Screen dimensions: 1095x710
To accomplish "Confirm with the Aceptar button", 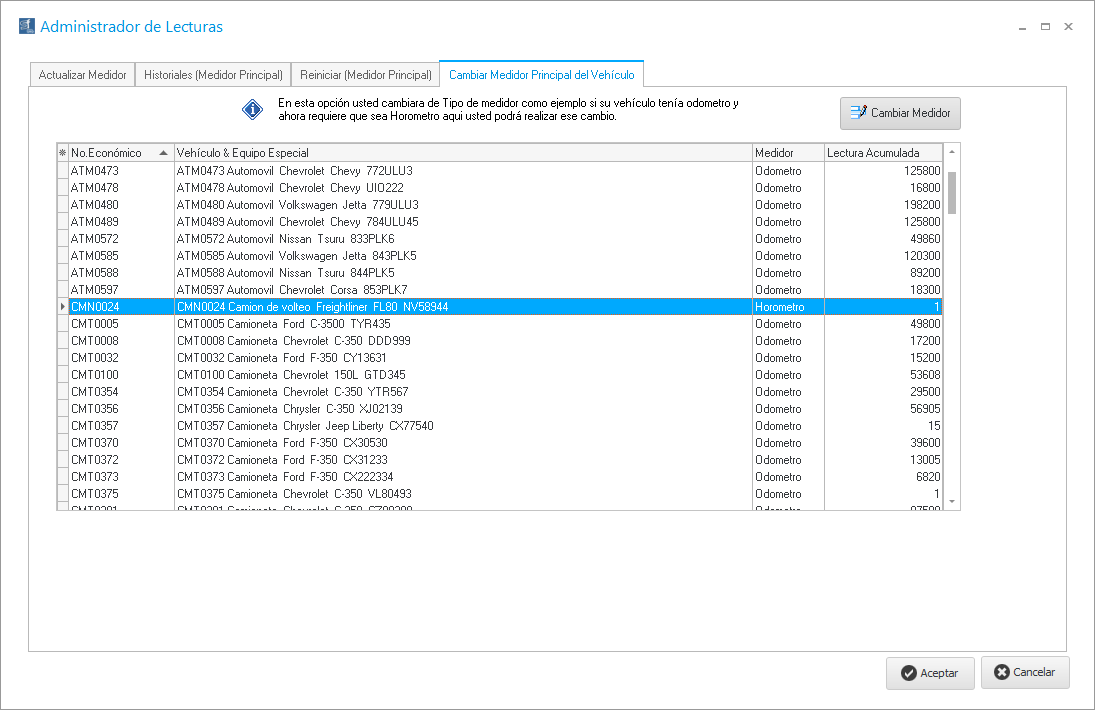I will [929, 673].
